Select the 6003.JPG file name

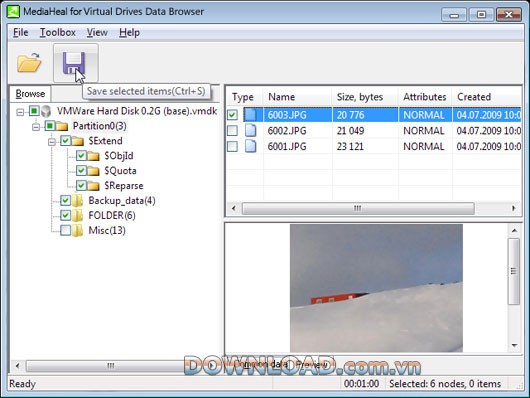(x=287, y=115)
